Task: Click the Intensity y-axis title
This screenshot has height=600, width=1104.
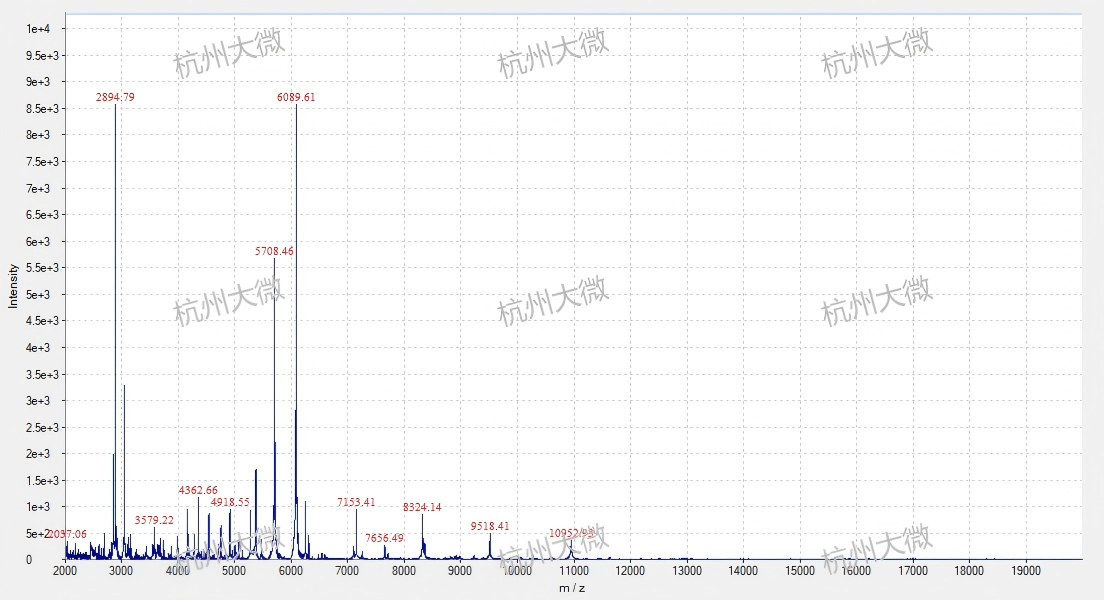Action: tap(13, 286)
